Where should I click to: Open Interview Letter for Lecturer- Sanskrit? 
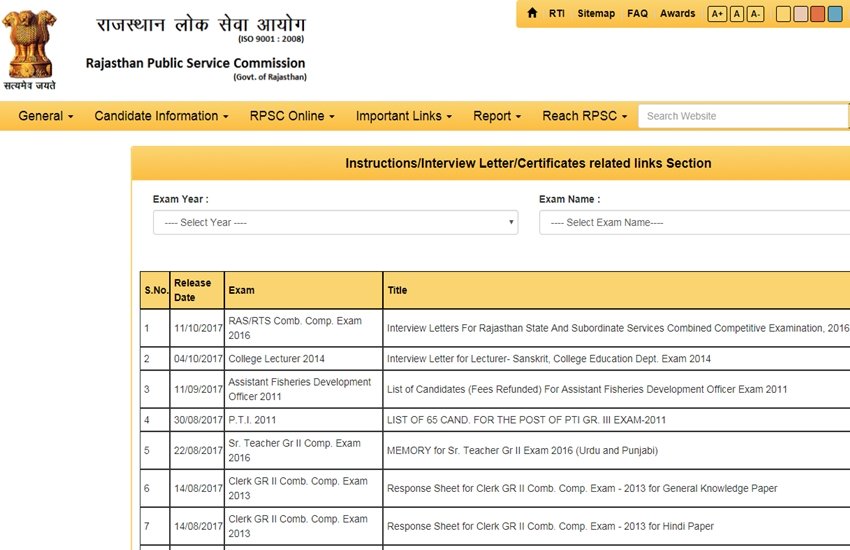pyautogui.click(x=549, y=359)
